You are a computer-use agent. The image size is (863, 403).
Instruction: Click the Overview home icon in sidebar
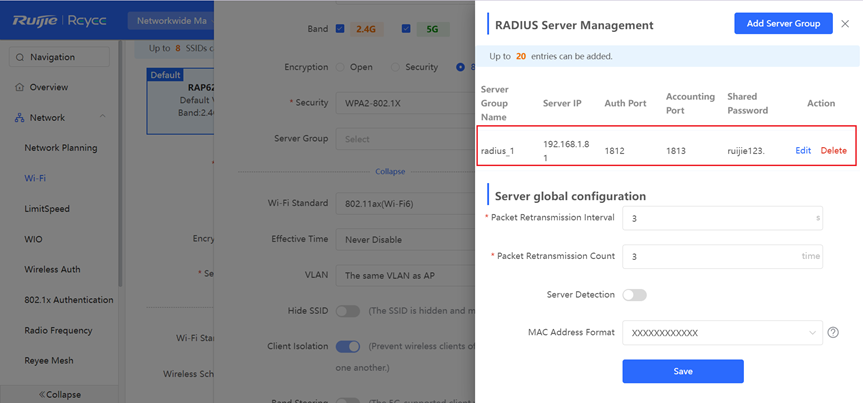point(19,88)
